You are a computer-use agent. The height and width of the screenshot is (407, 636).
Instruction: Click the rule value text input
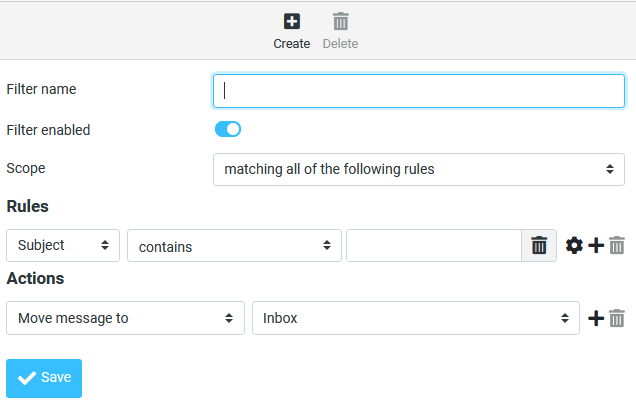434,245
